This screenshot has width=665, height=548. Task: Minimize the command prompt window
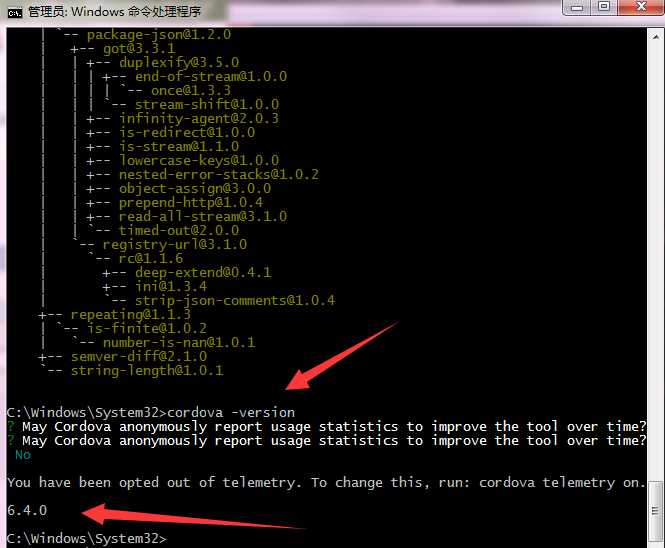pos(577,7)
